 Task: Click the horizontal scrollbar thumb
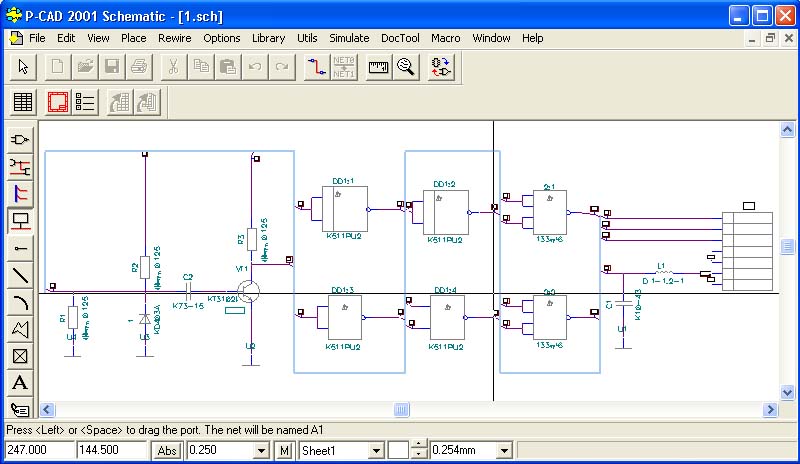coord(402,409)
